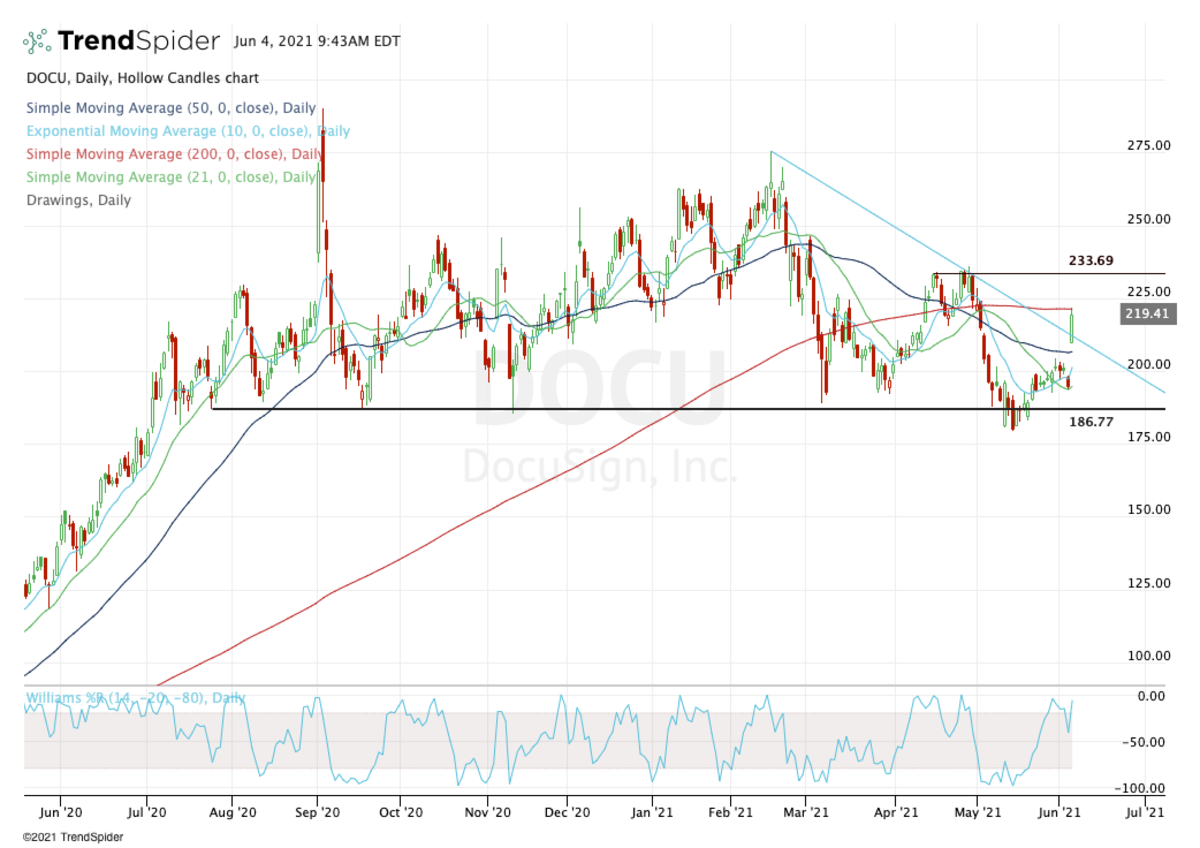1200x848 pixels.
Task: Click the Apr '21 date axis label
Action: click(895, 815)
